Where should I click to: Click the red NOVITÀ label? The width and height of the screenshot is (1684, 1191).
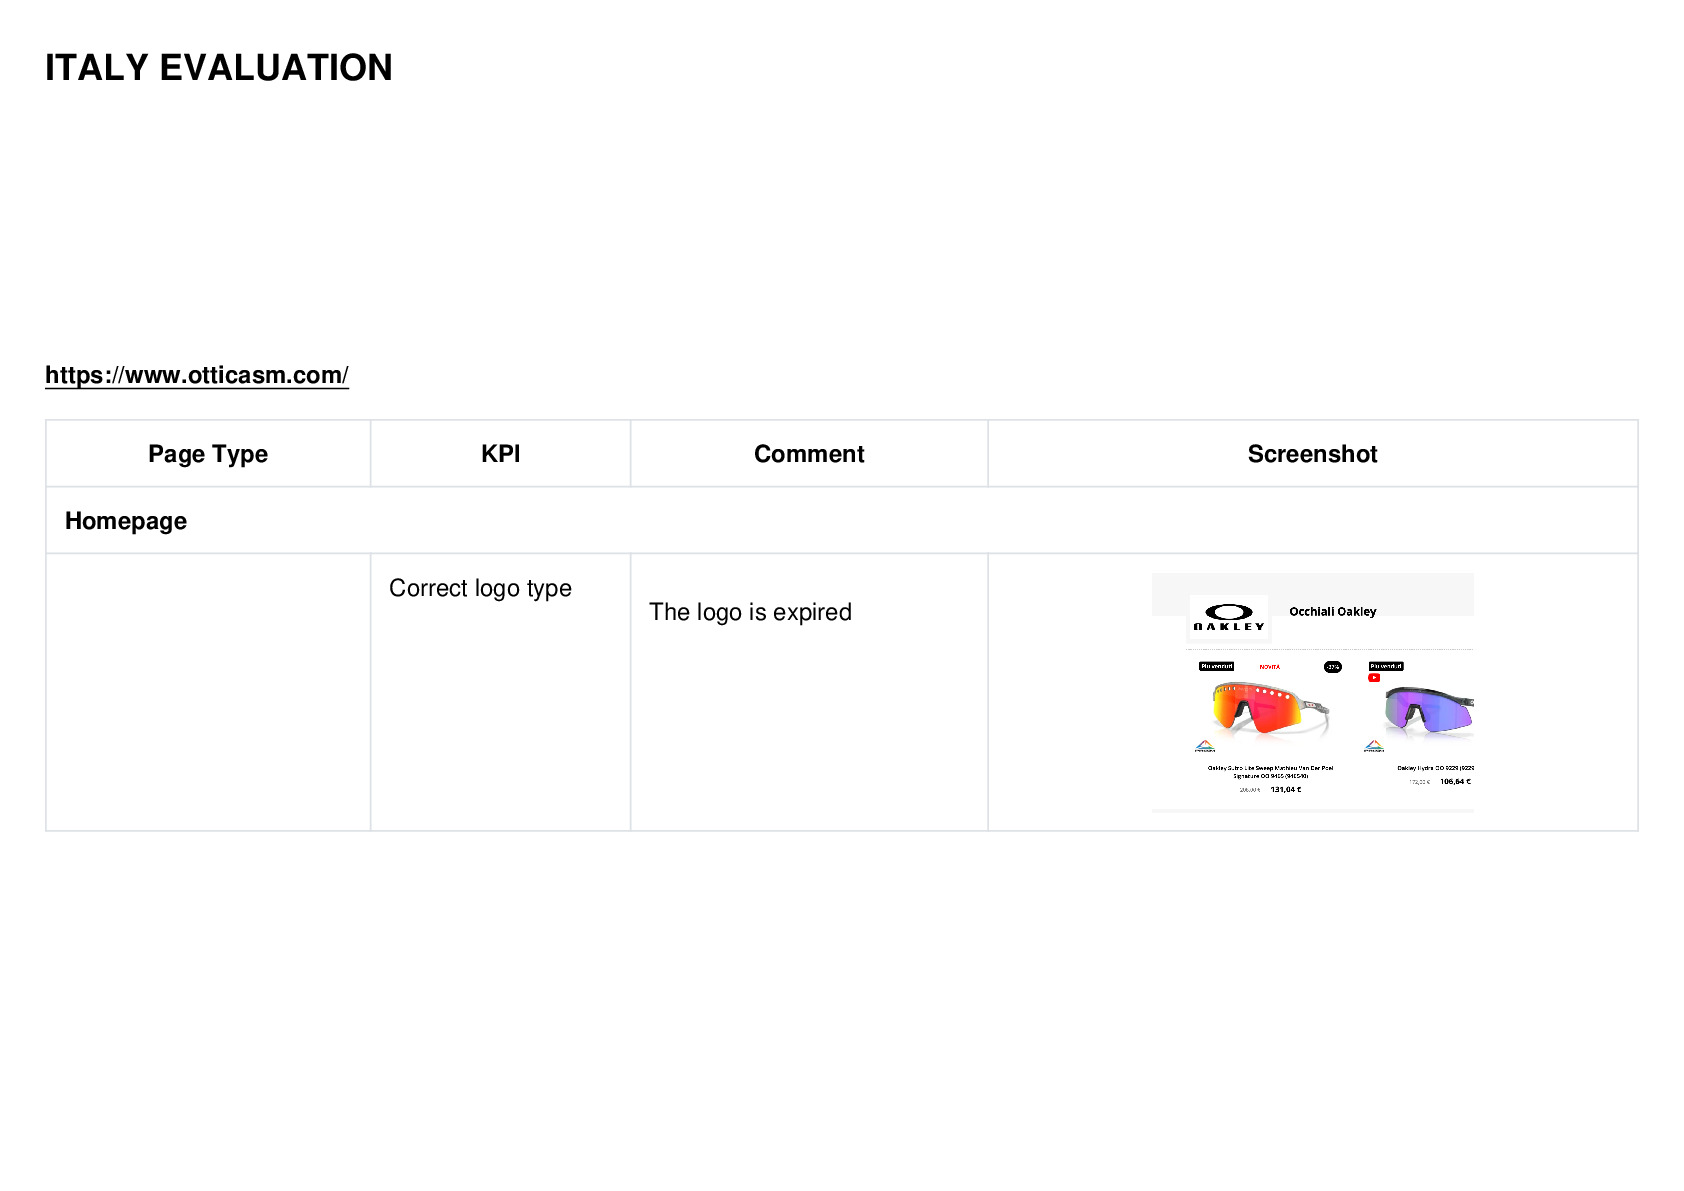1270,667
